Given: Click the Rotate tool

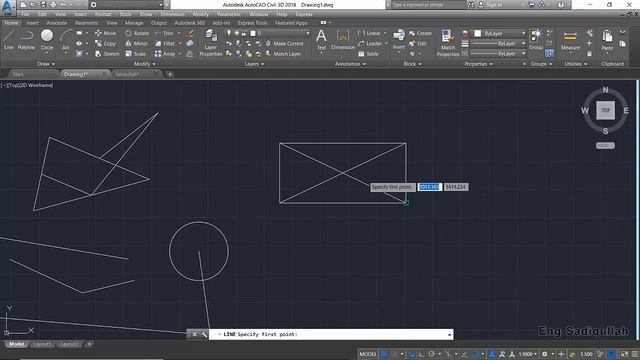Looking at the screenshot, I should [x=137, y=33].
